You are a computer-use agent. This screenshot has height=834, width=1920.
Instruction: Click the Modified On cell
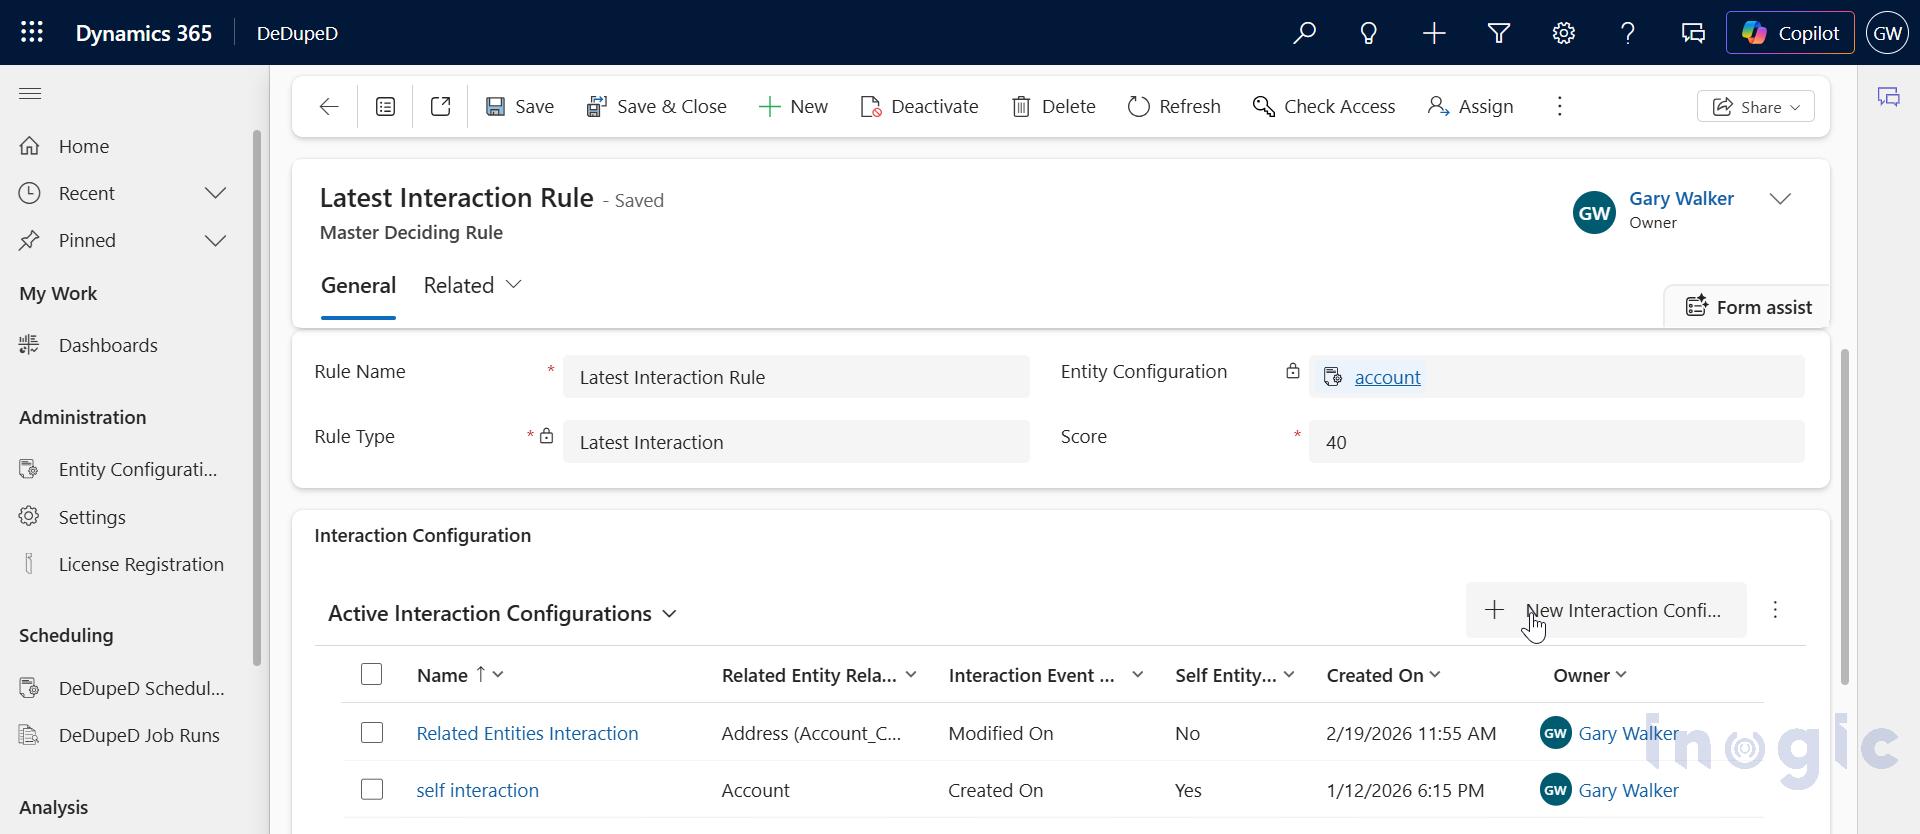[x=1000, y=733]
